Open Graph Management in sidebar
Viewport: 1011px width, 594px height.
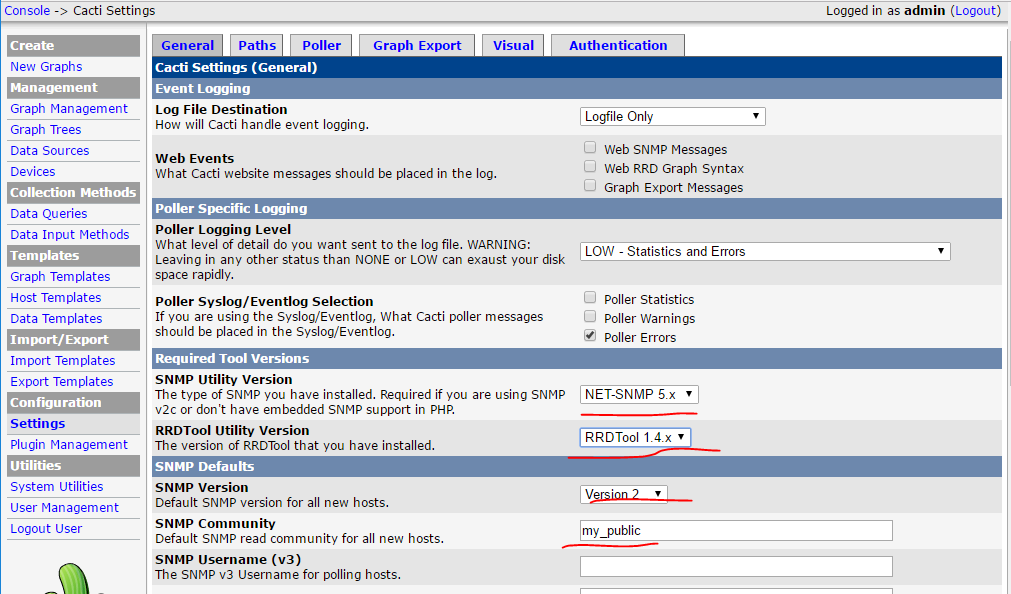pyautogui.click(x=69, y=108)
